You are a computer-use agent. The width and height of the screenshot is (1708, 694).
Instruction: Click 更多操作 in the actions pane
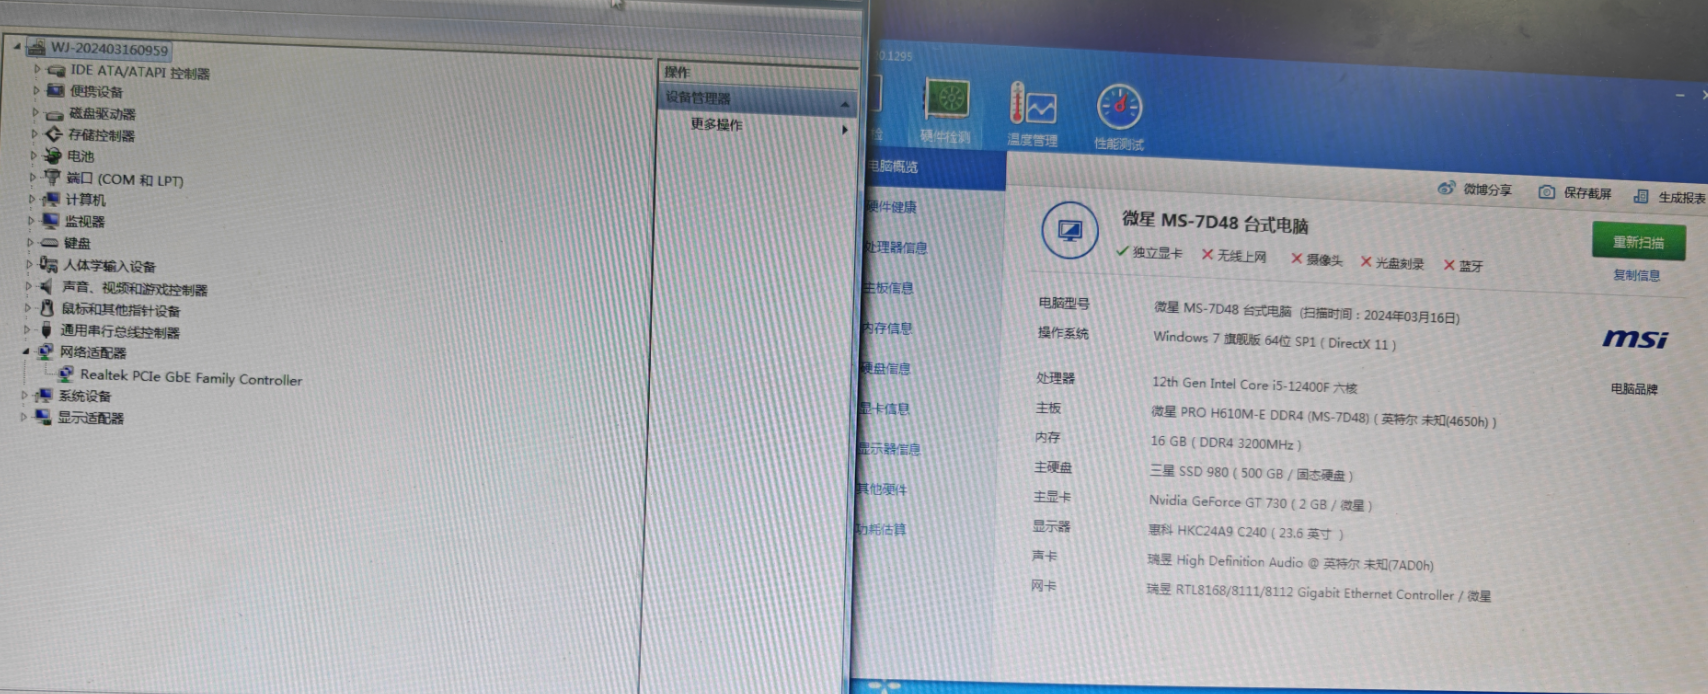click(x=716, y=124)
